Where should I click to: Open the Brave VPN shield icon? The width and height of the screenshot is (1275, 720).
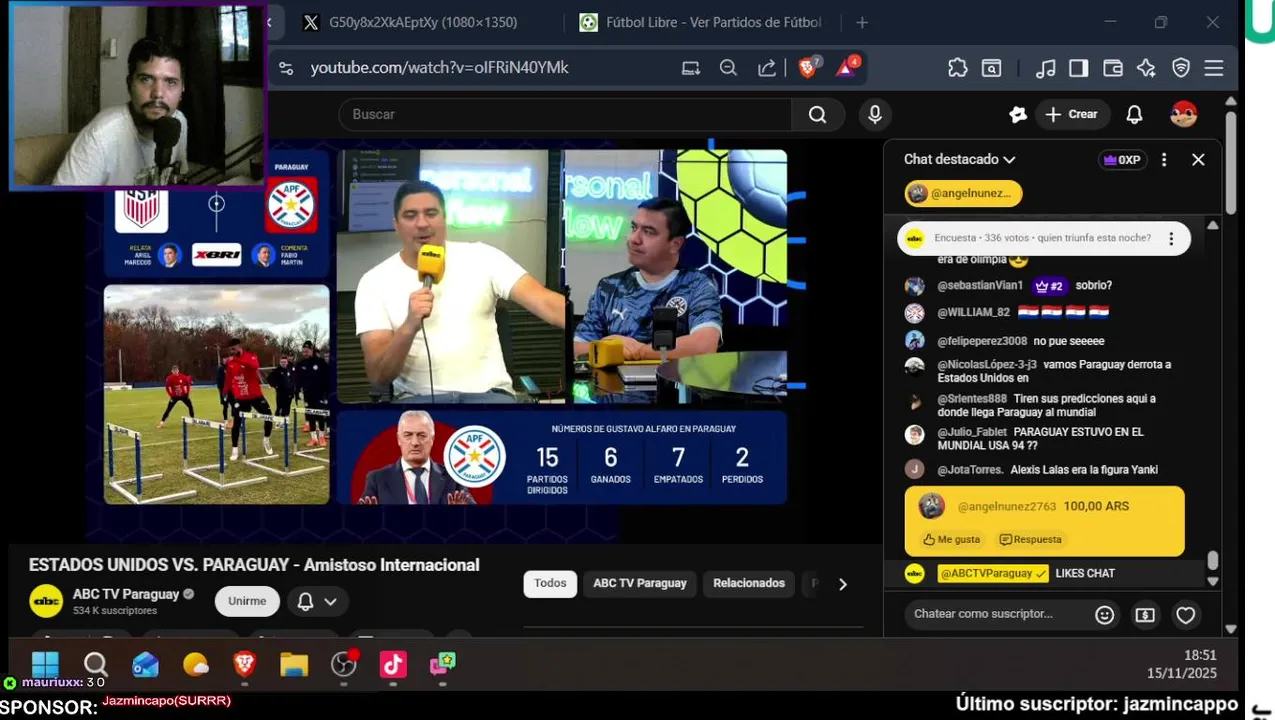1181,68
